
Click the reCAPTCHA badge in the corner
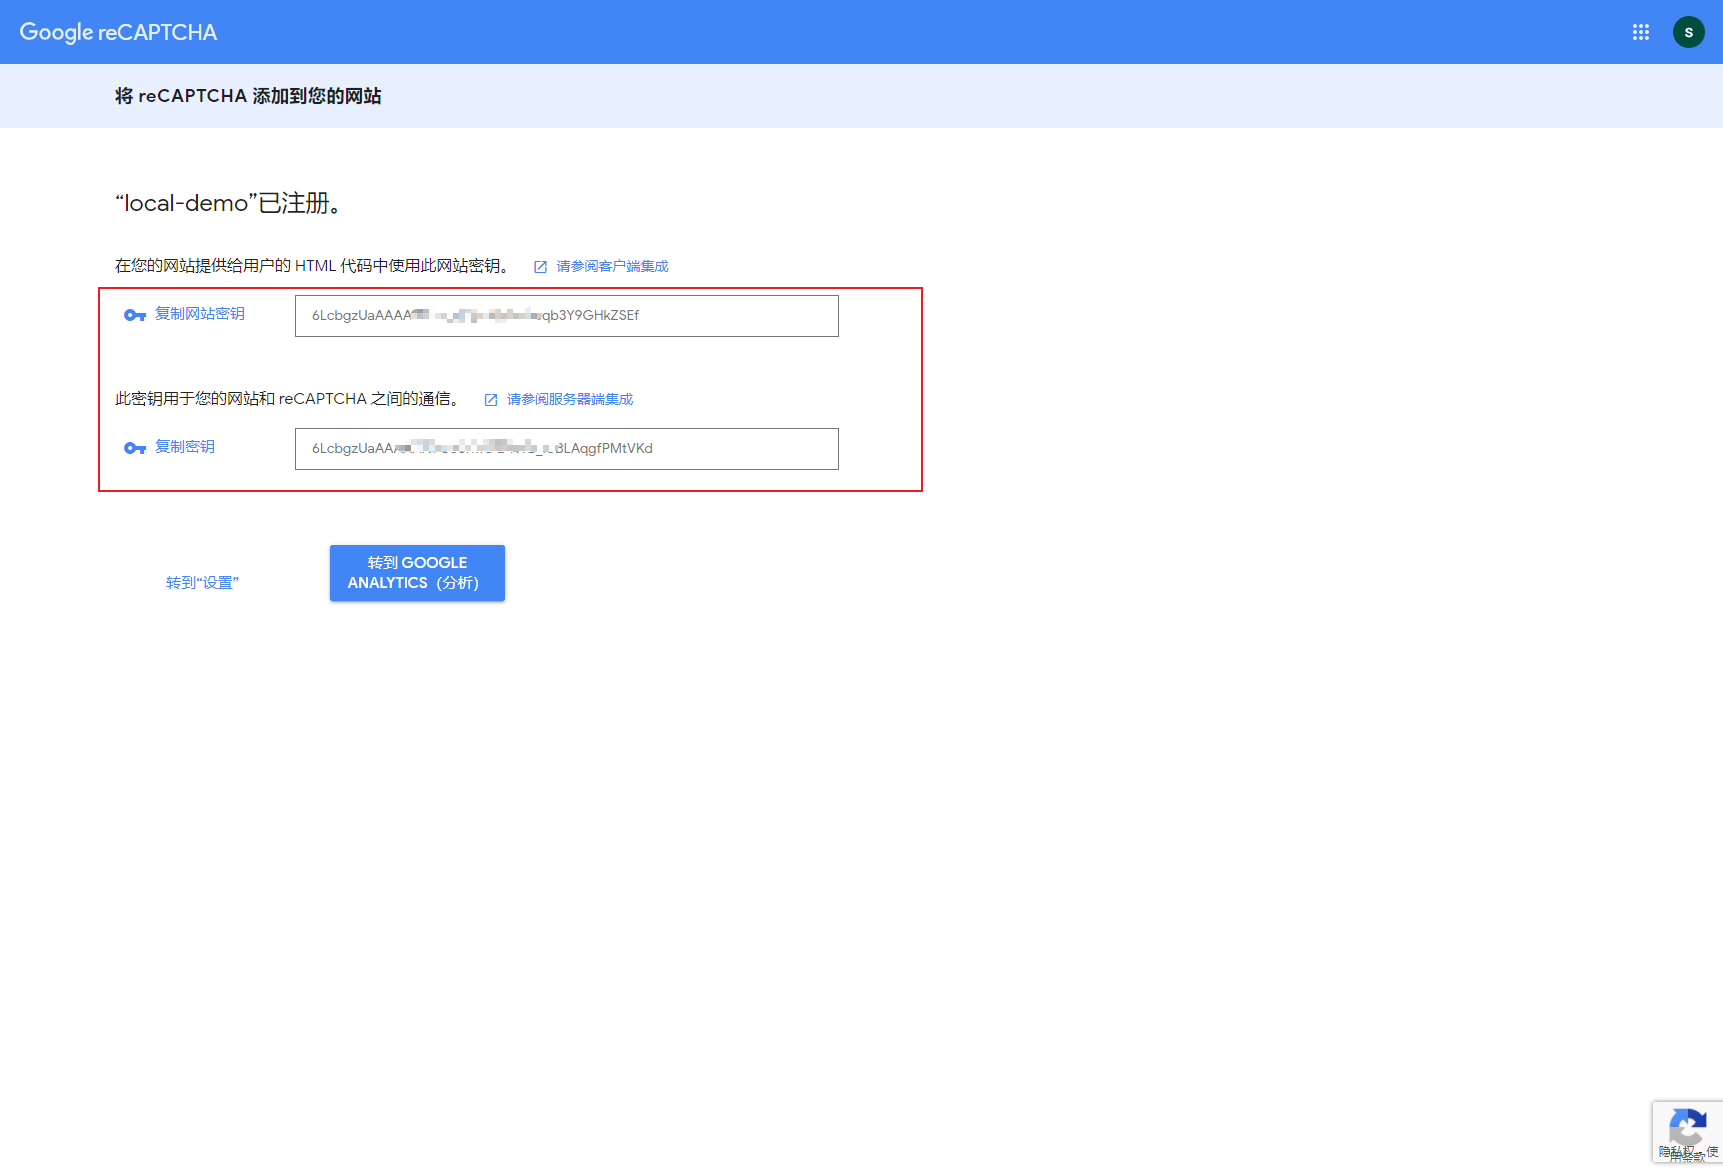point(1688,1132)
